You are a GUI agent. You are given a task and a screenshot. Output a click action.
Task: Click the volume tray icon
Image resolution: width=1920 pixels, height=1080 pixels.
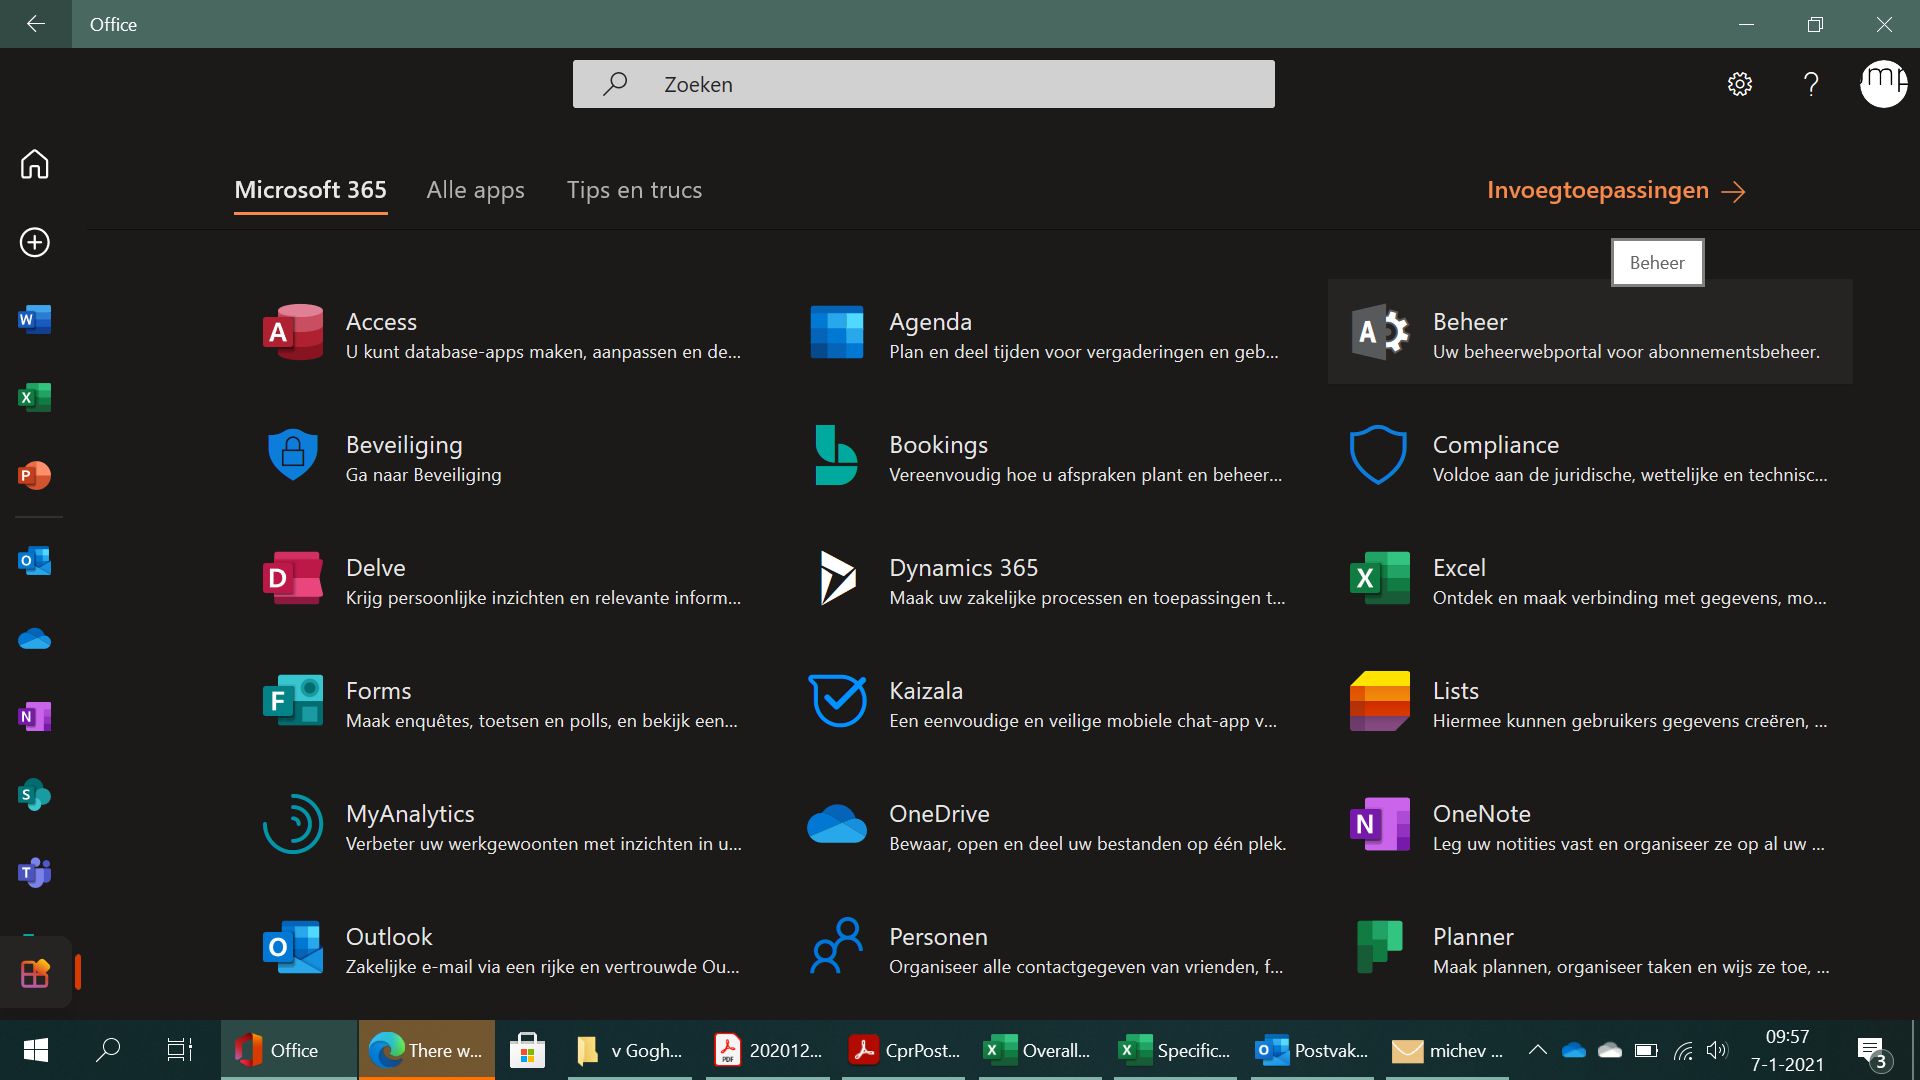(x=1717, y=1050)
